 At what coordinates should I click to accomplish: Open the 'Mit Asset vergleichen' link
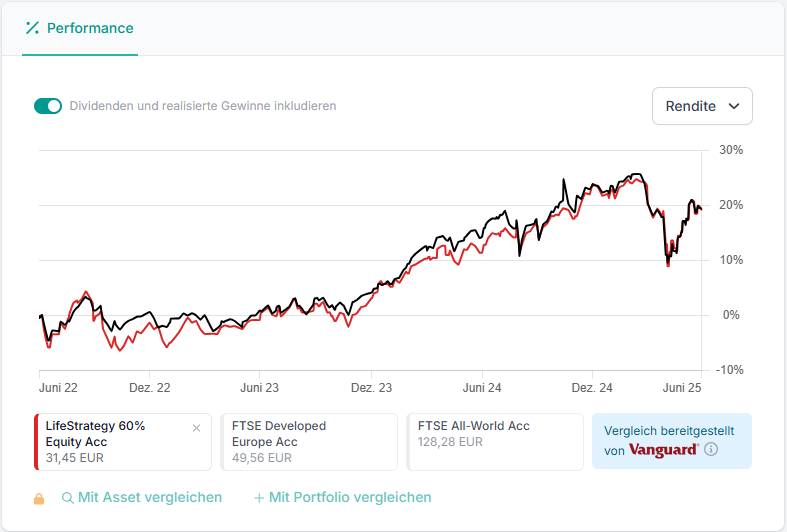[150, 497]
